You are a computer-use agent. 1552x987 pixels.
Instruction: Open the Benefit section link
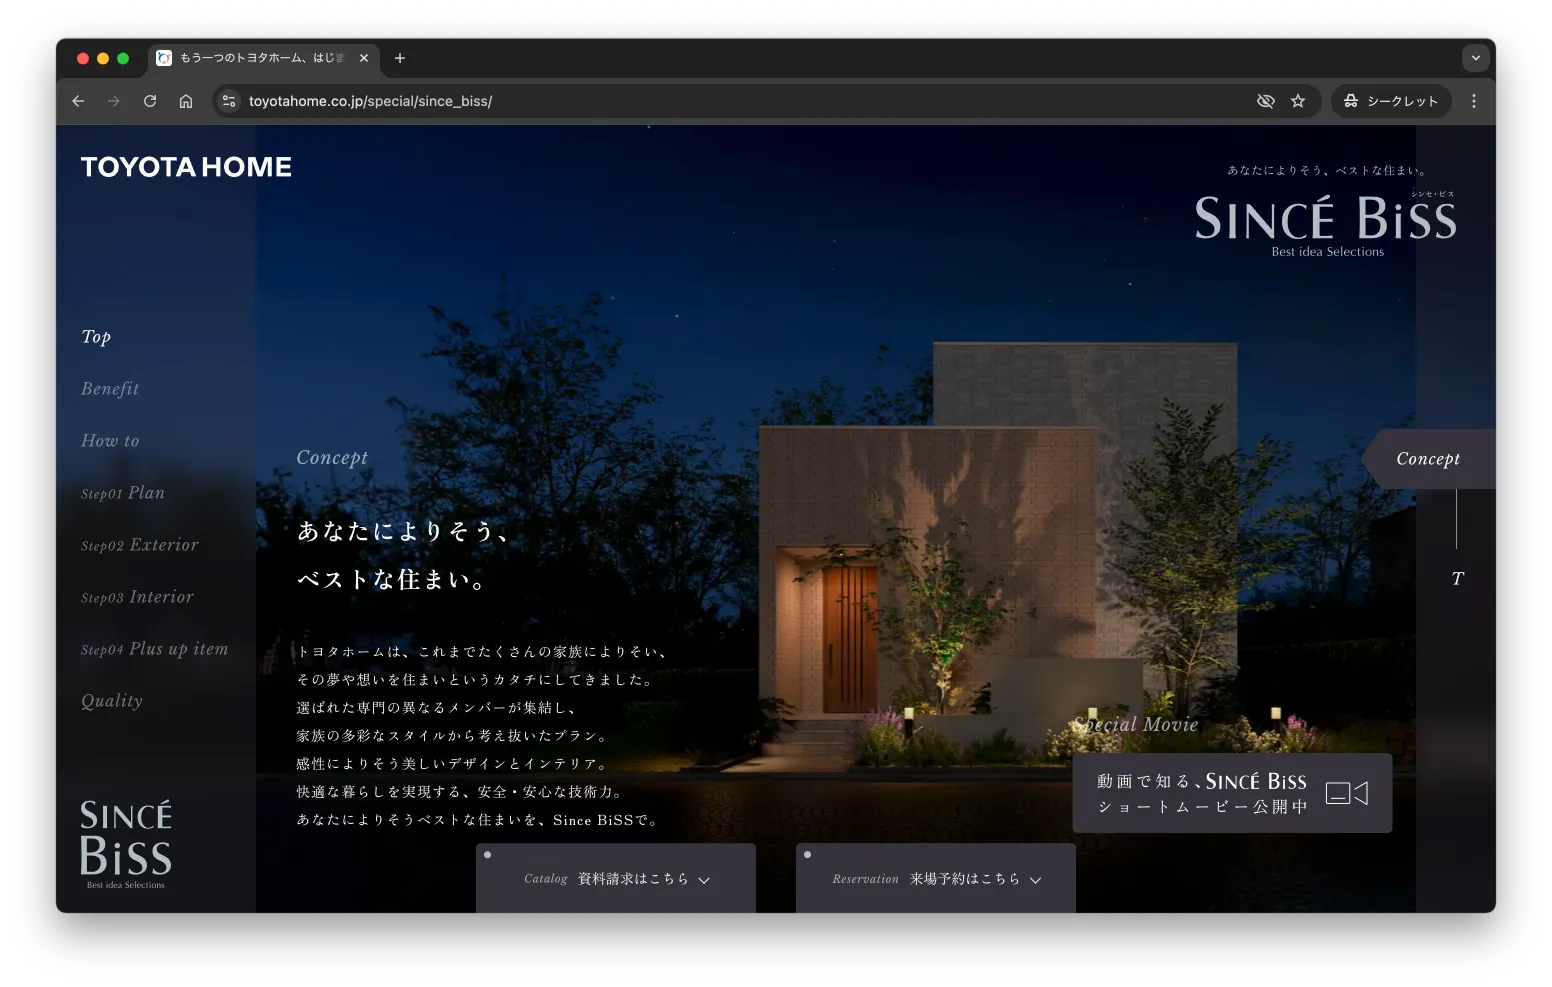pyautogui.click(x=110, y=389)
